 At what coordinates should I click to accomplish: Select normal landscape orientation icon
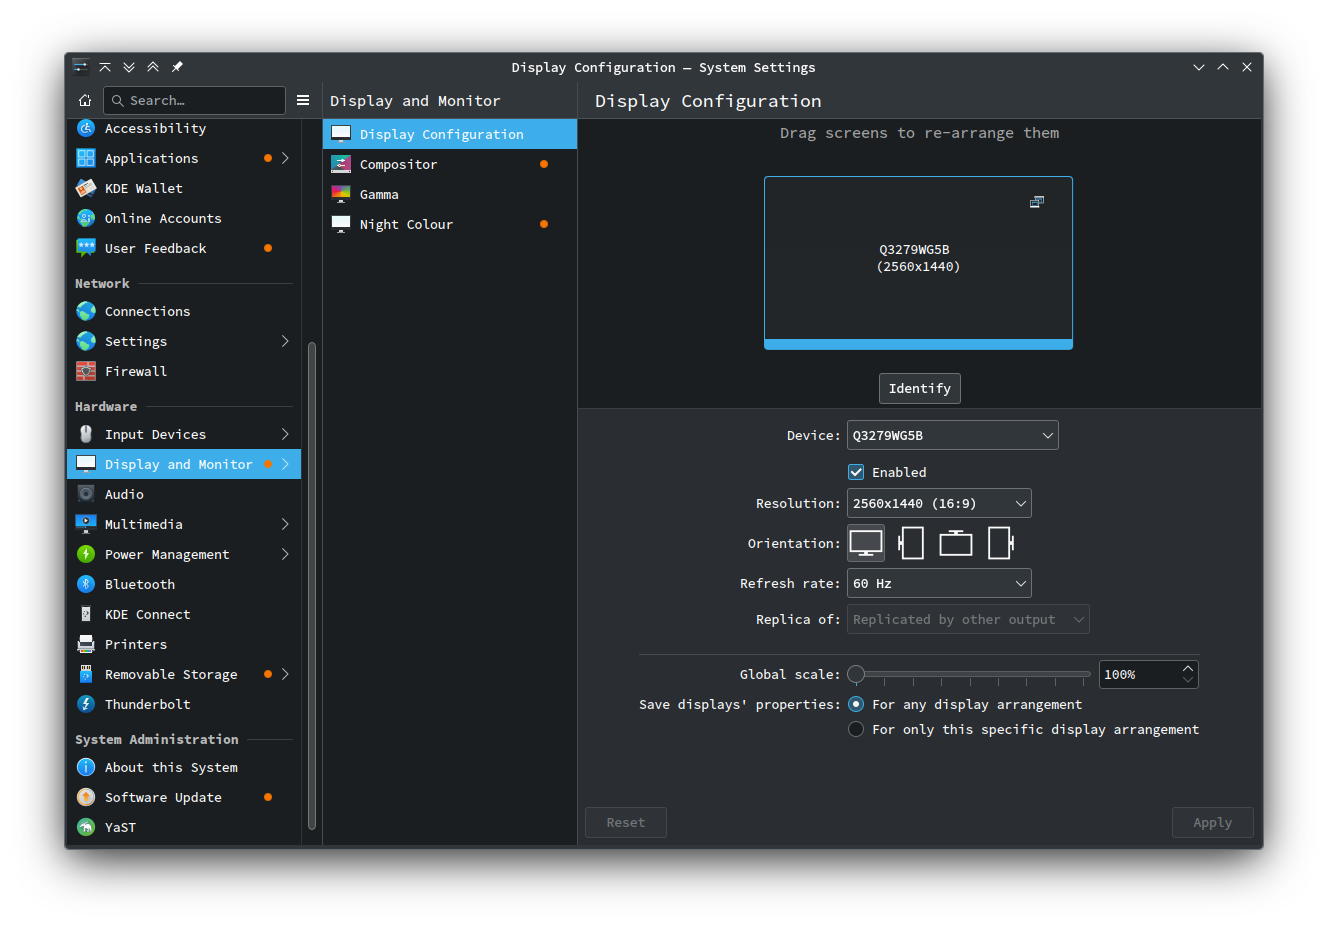coord(866,543)
